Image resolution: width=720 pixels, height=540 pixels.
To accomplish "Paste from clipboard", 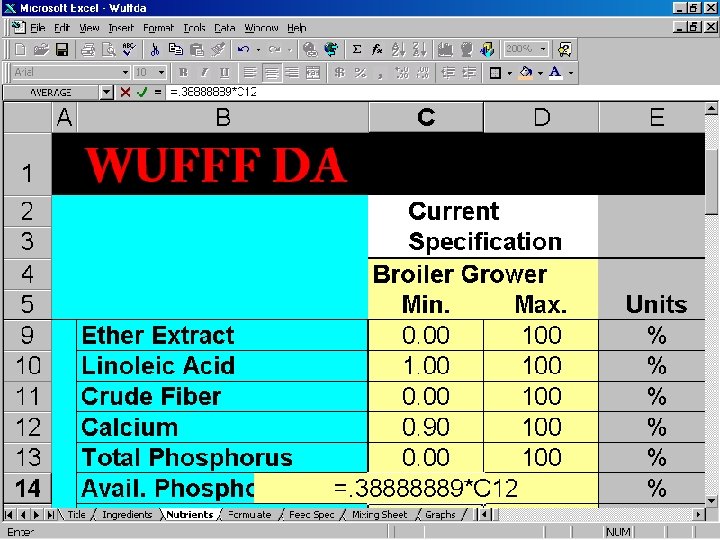I will [x=197, y=49].
